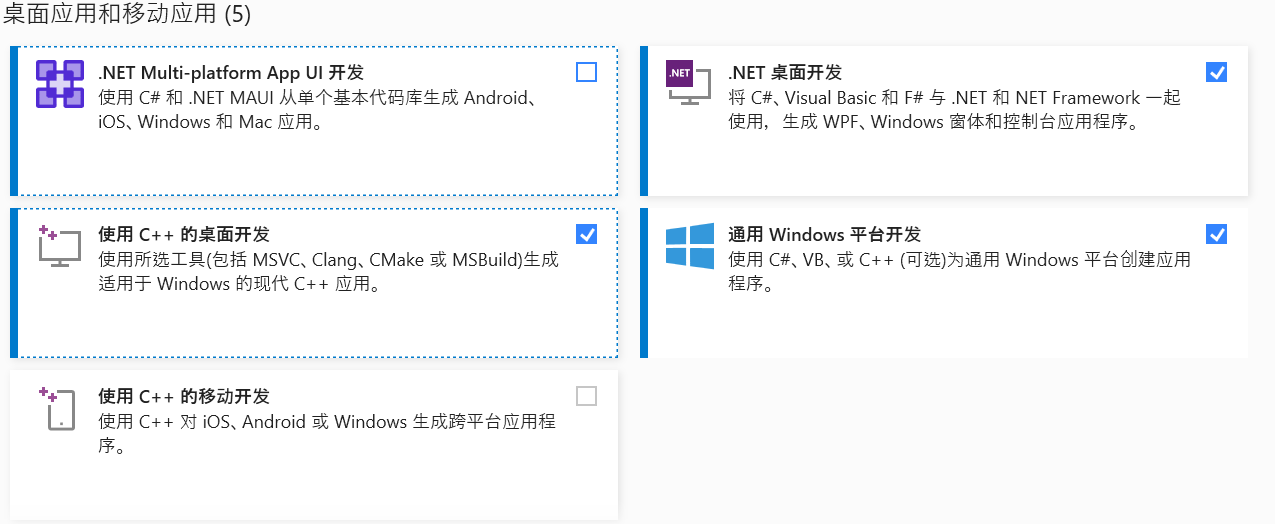The width and height of the screenshot is (1275, 524).
Task: Uncheck the .NET 桌面开发 workload checkbox
Action: coord(1217,72)
